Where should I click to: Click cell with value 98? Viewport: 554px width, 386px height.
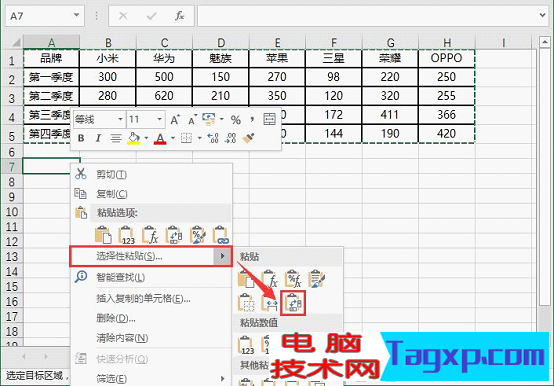pyautogui.click(x=334, y=77)
